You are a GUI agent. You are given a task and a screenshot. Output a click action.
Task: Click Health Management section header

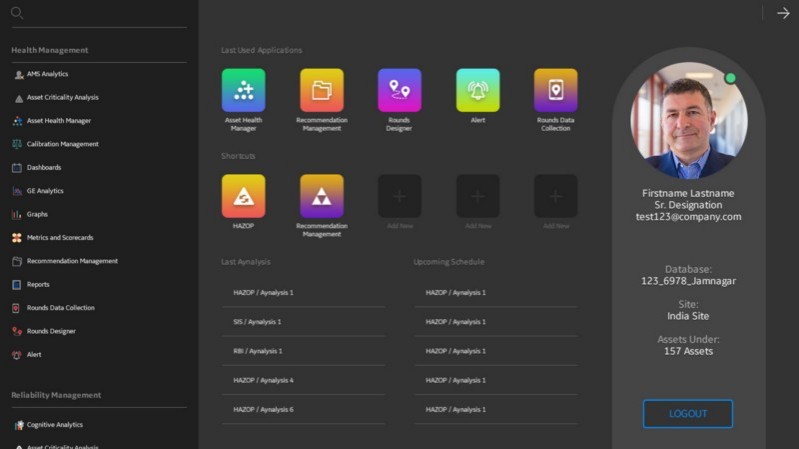pyautogui.click(x=49, y=50)
